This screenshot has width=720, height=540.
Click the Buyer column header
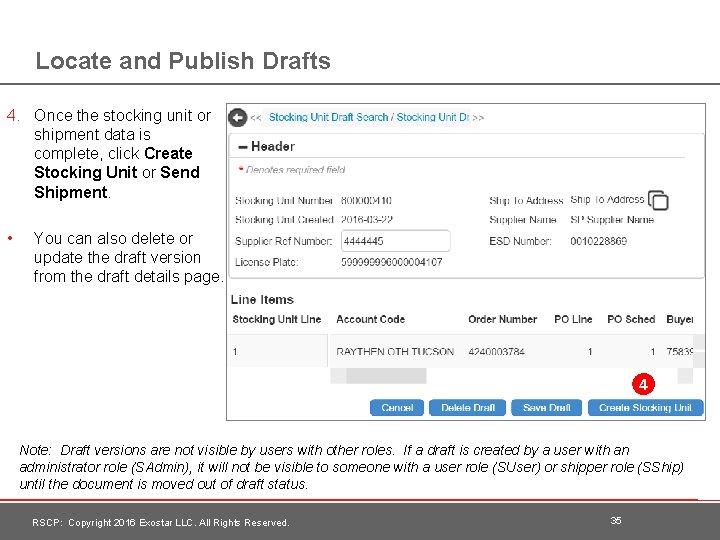point(680,320)
